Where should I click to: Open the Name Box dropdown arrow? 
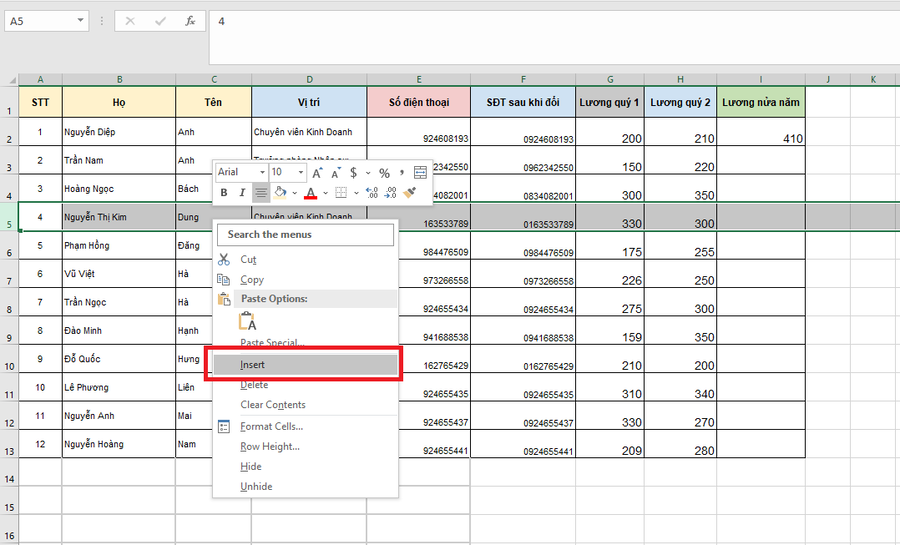(x=80, y=21)
